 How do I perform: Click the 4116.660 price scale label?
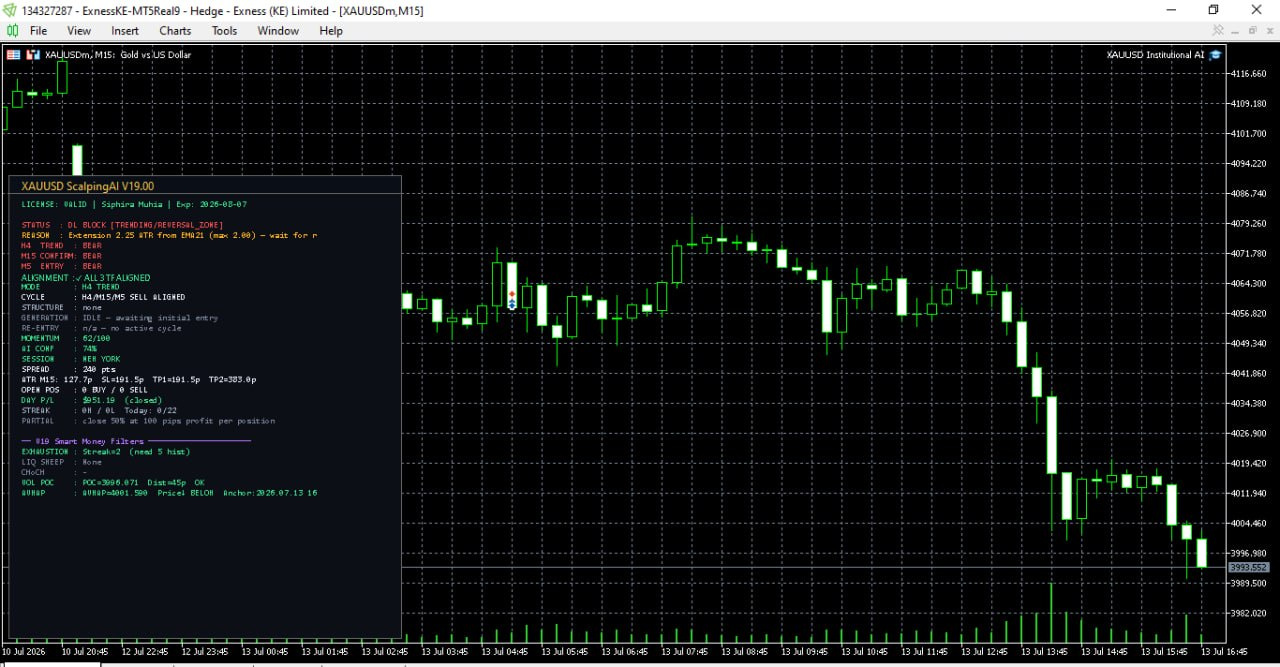click(x=1249, y=74)
